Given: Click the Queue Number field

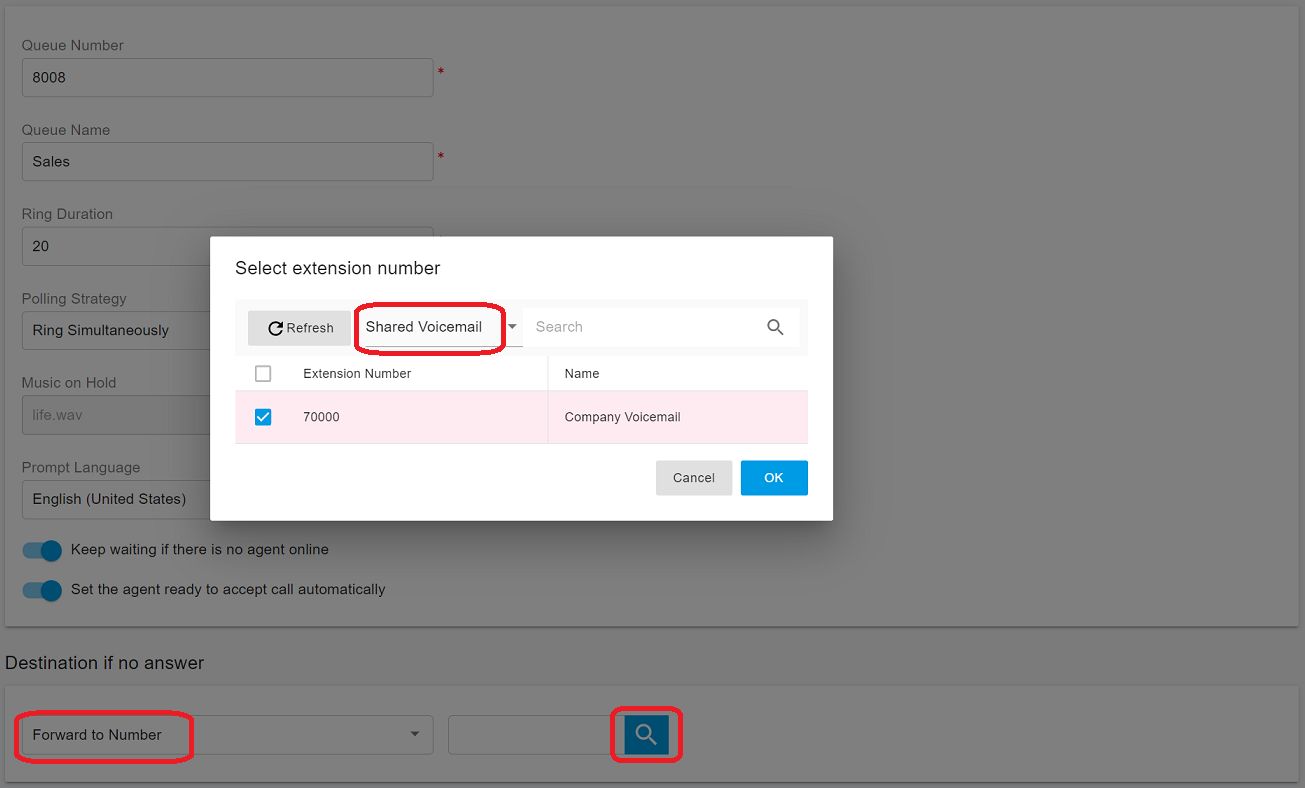Looking at the screenshot, I should (x=227, y=77).
